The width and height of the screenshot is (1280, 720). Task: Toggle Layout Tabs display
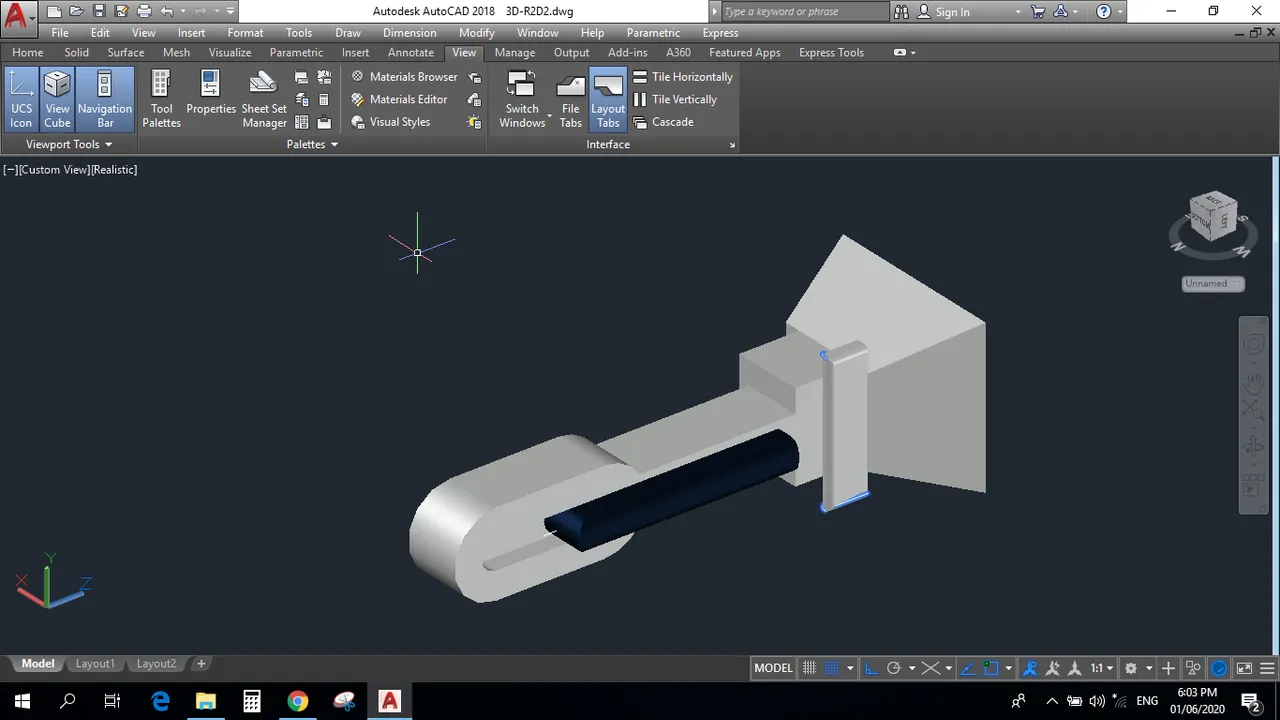tap(608, 99)
